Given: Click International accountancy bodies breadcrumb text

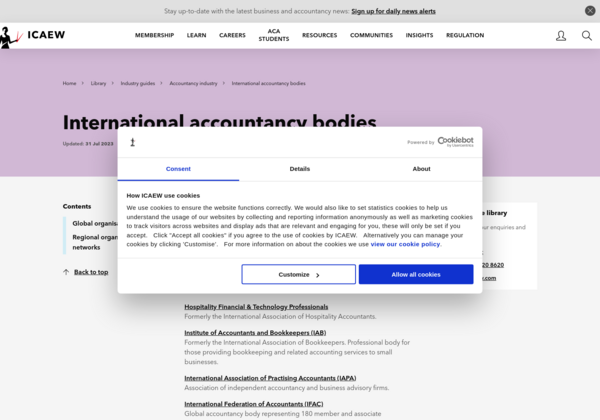Looking at the screenshot, I should (x=269, y=83).
